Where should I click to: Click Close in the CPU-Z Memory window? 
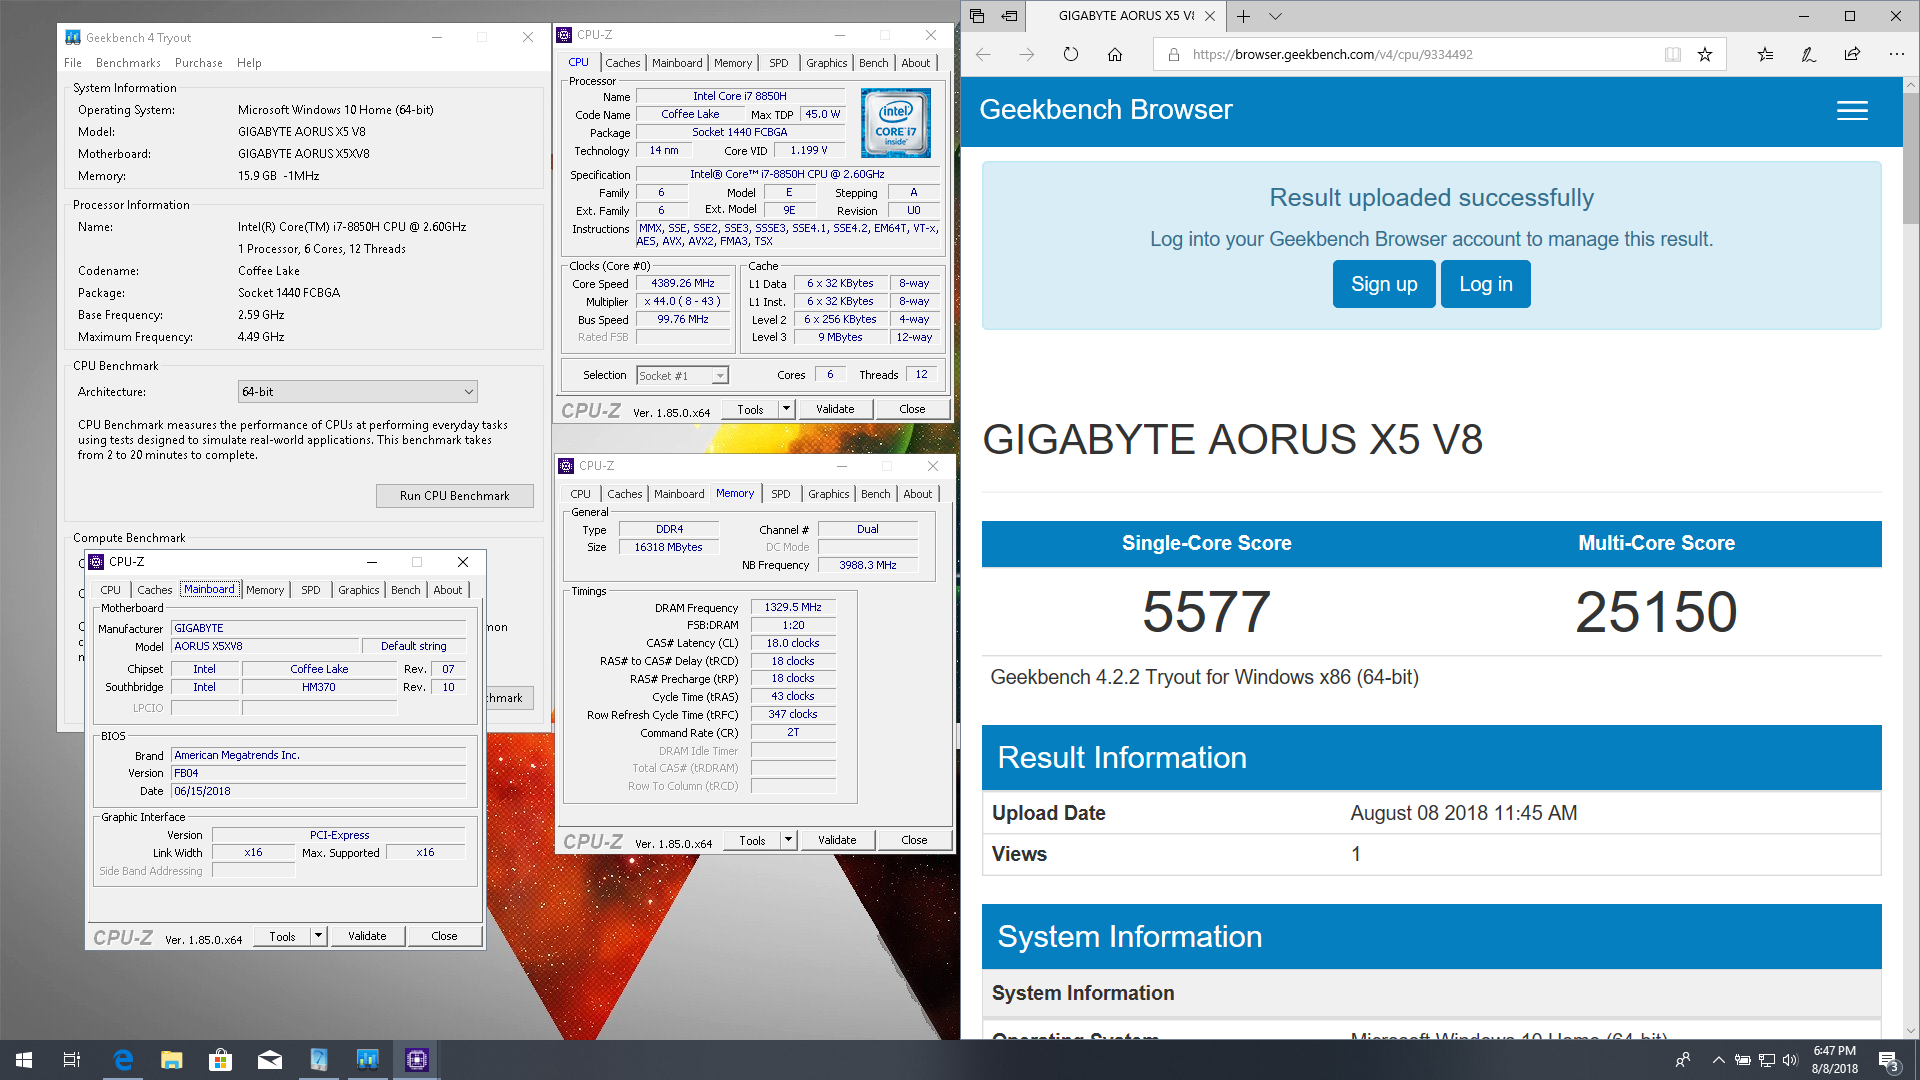[914, 840]
